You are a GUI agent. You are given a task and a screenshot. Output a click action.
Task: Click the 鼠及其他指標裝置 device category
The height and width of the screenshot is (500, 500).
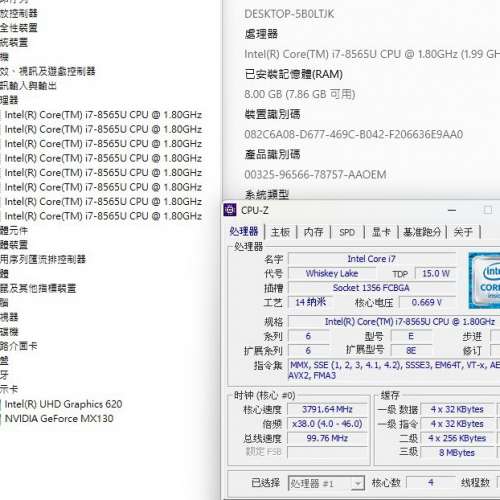pos(38,288)
